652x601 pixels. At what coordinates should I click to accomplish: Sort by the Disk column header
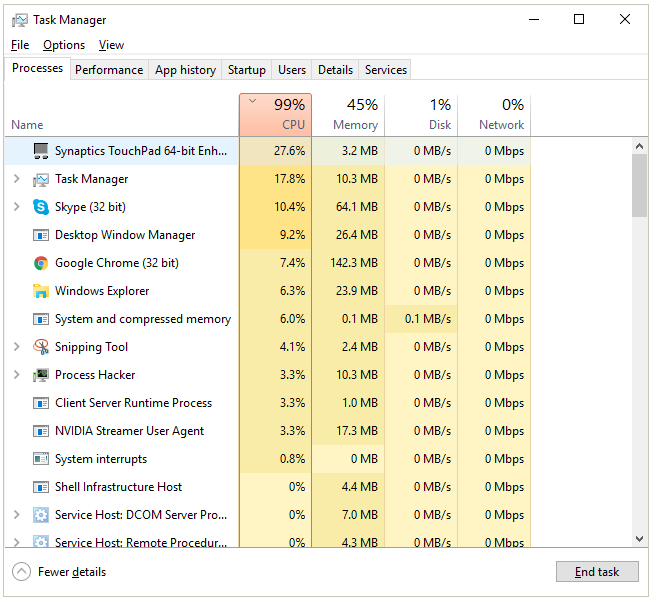[421, 115]
